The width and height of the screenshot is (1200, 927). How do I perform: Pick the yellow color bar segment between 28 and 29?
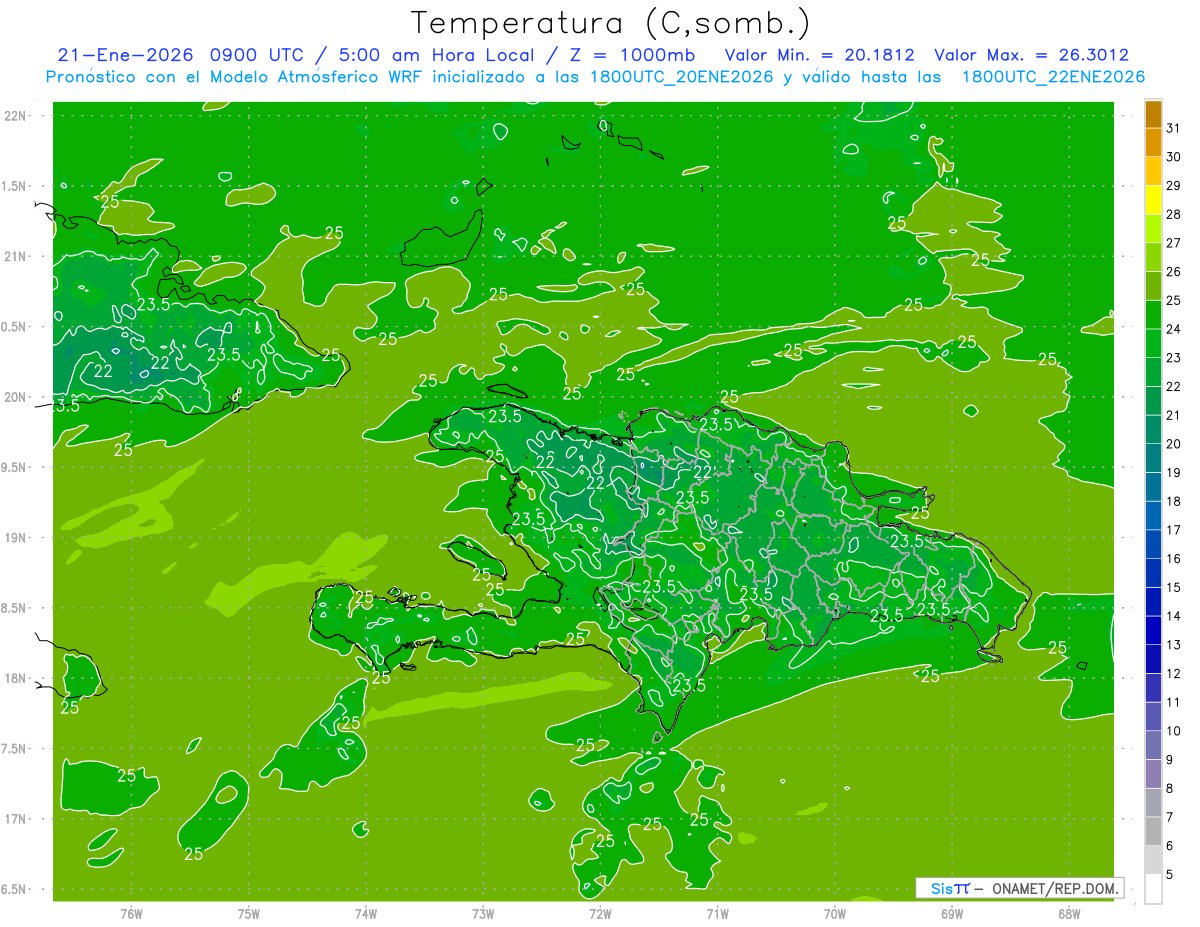click(x=1153, y=200)
